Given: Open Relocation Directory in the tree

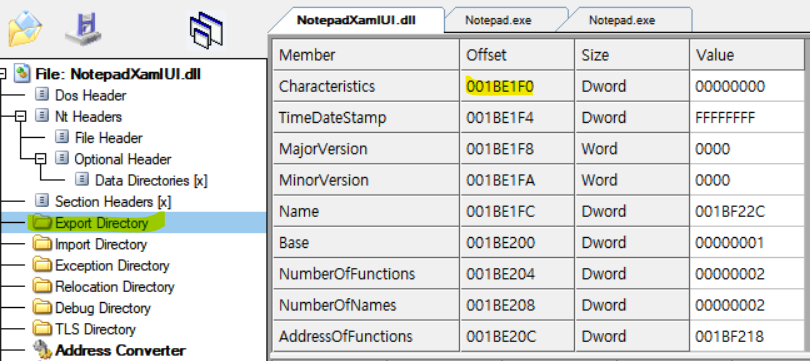Looking at the screenshot, I should pos(115,287).
